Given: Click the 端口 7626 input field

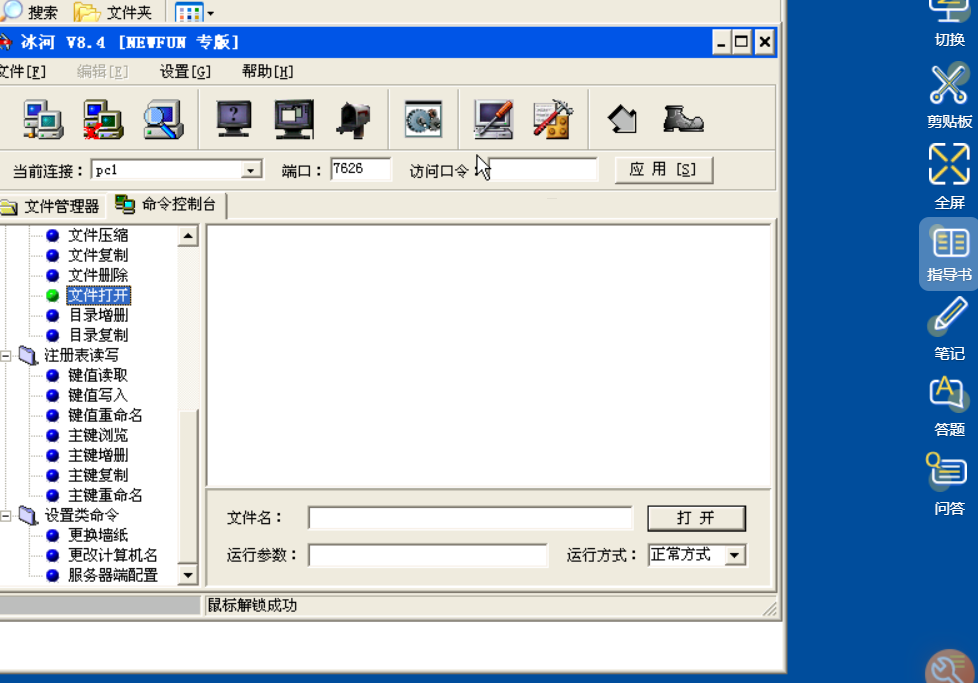Looking at the screenshot, I should point(361,169).
